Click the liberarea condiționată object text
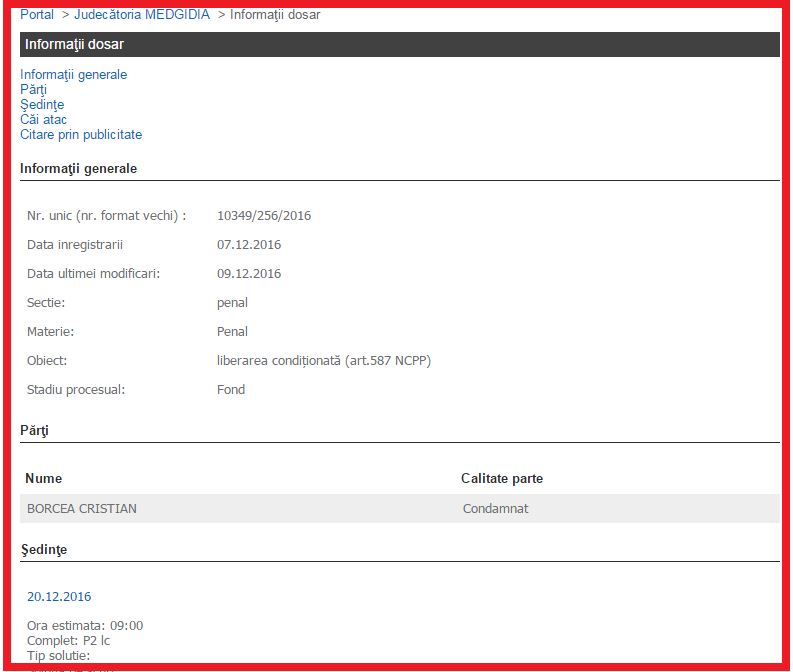This screenshot has width=793, height=672. (x=323, y=361)
